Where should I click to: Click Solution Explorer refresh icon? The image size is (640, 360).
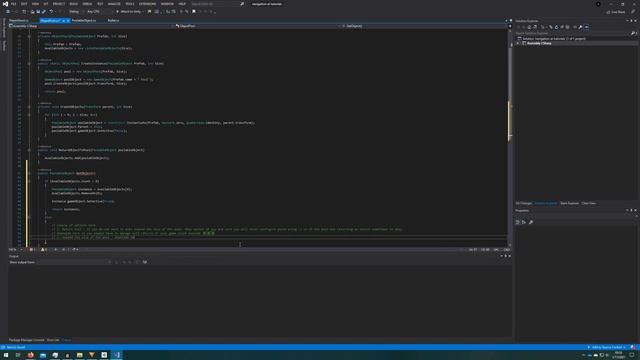pyautogui.click(x=556, y=27)
